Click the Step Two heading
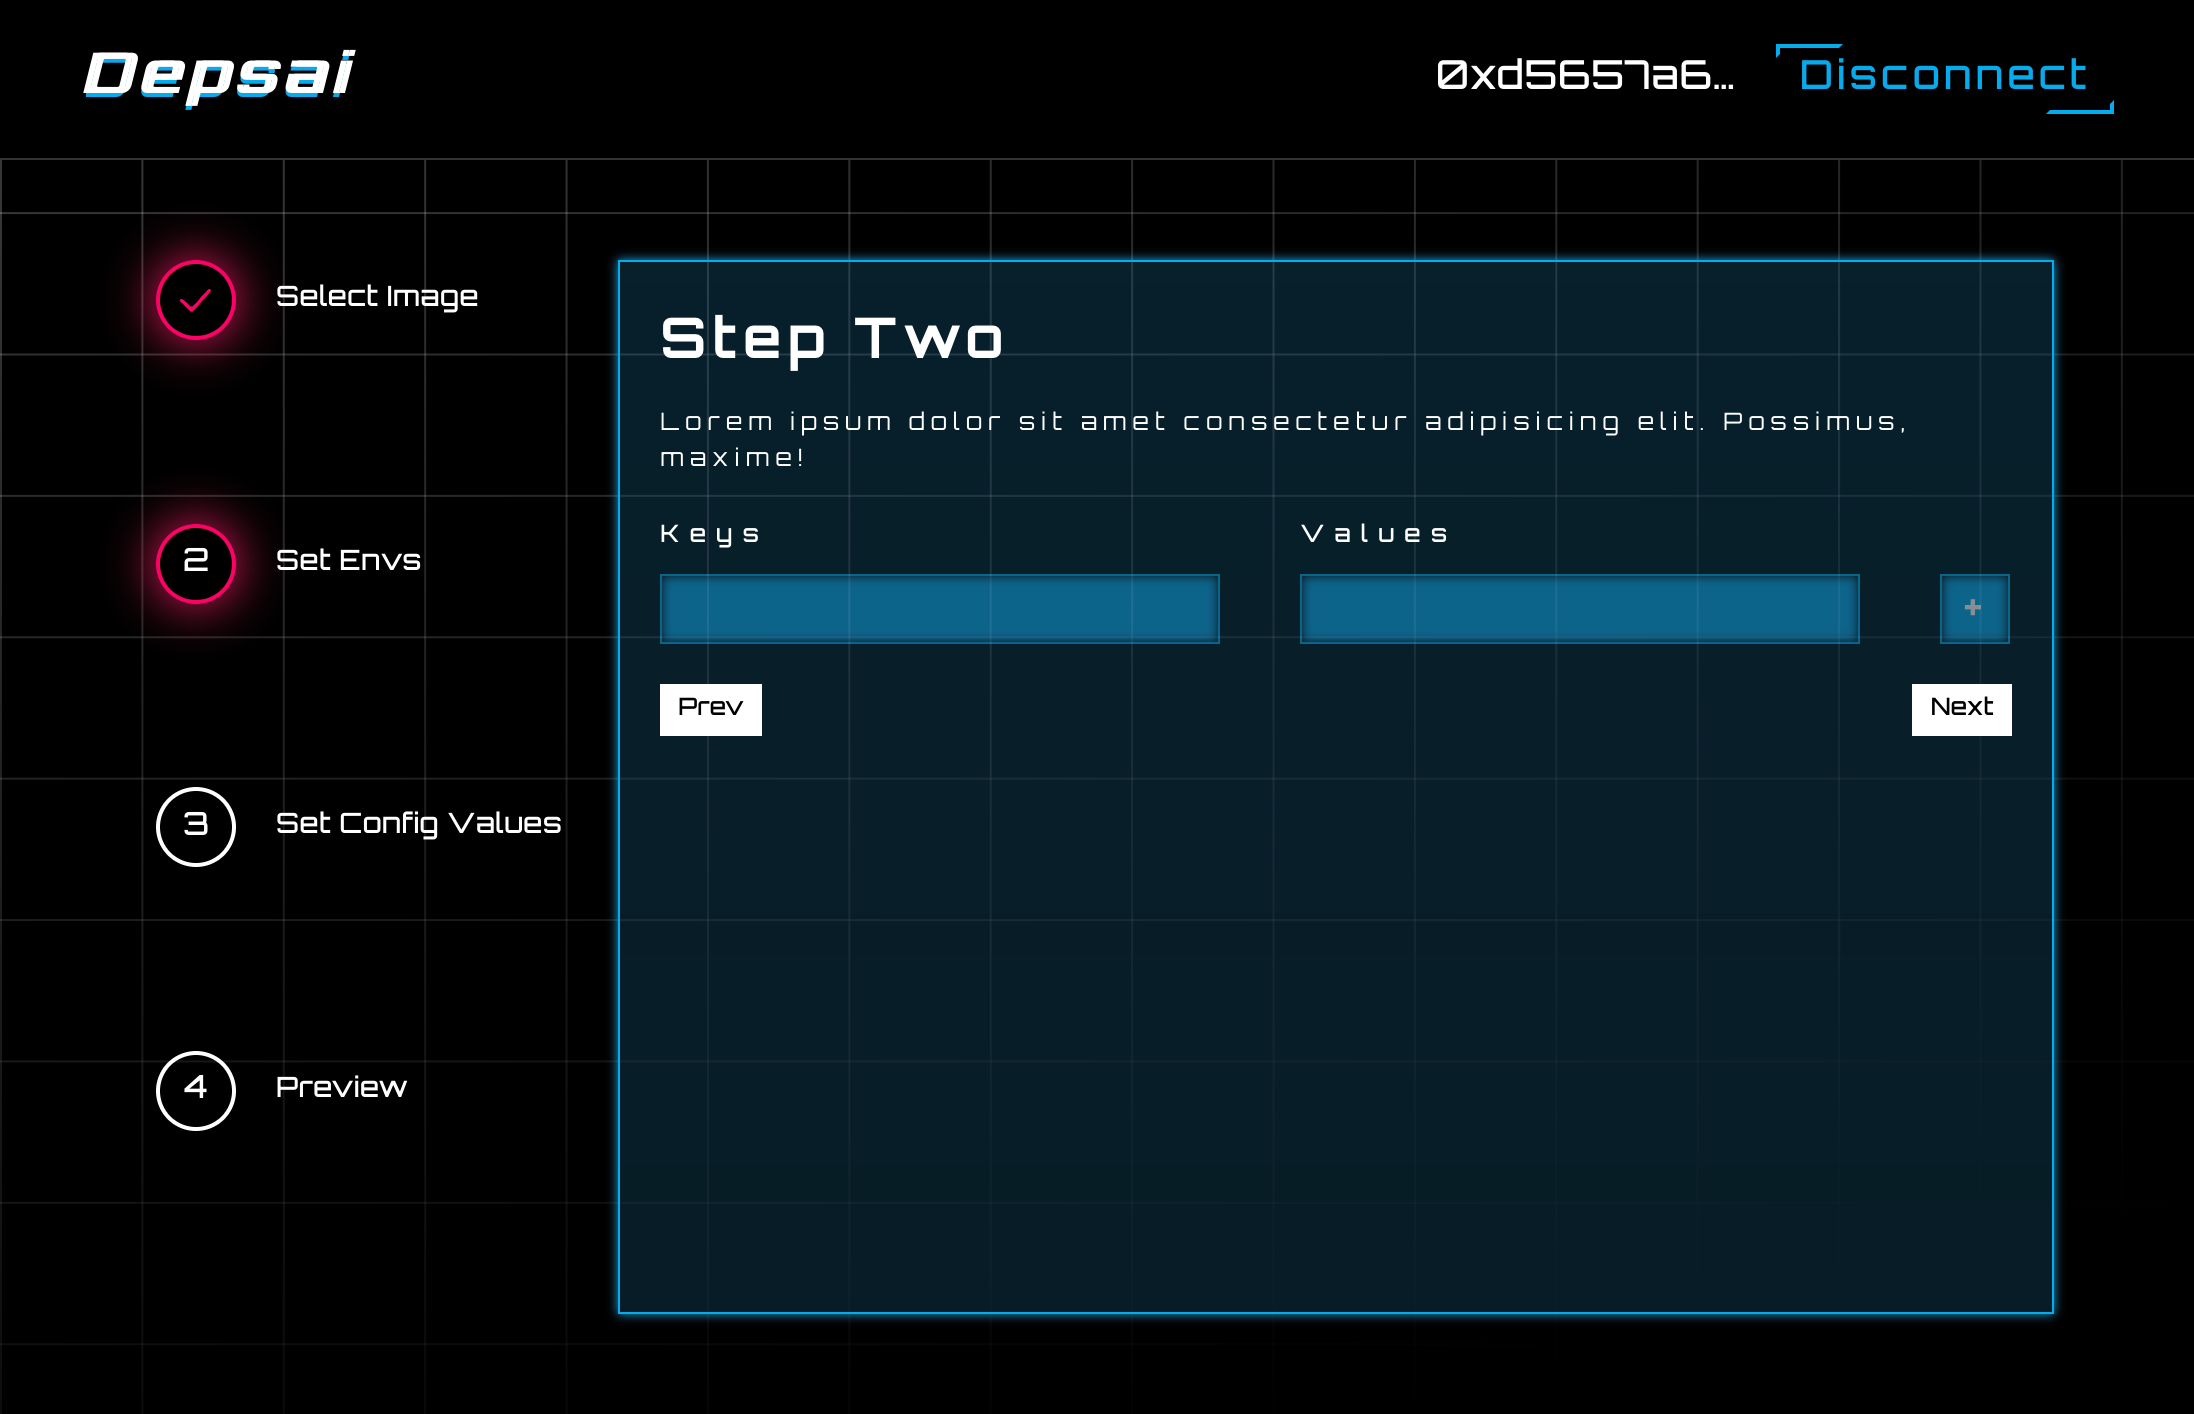The image size is (2194, 1414). point(831,339)
